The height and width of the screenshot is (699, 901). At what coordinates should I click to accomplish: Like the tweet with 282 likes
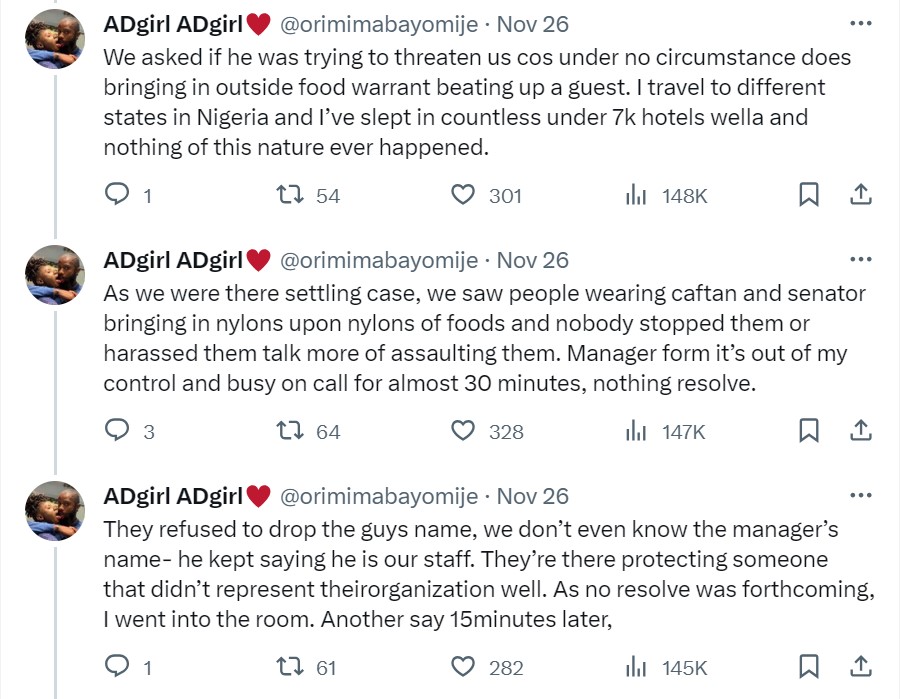[463, 667]
